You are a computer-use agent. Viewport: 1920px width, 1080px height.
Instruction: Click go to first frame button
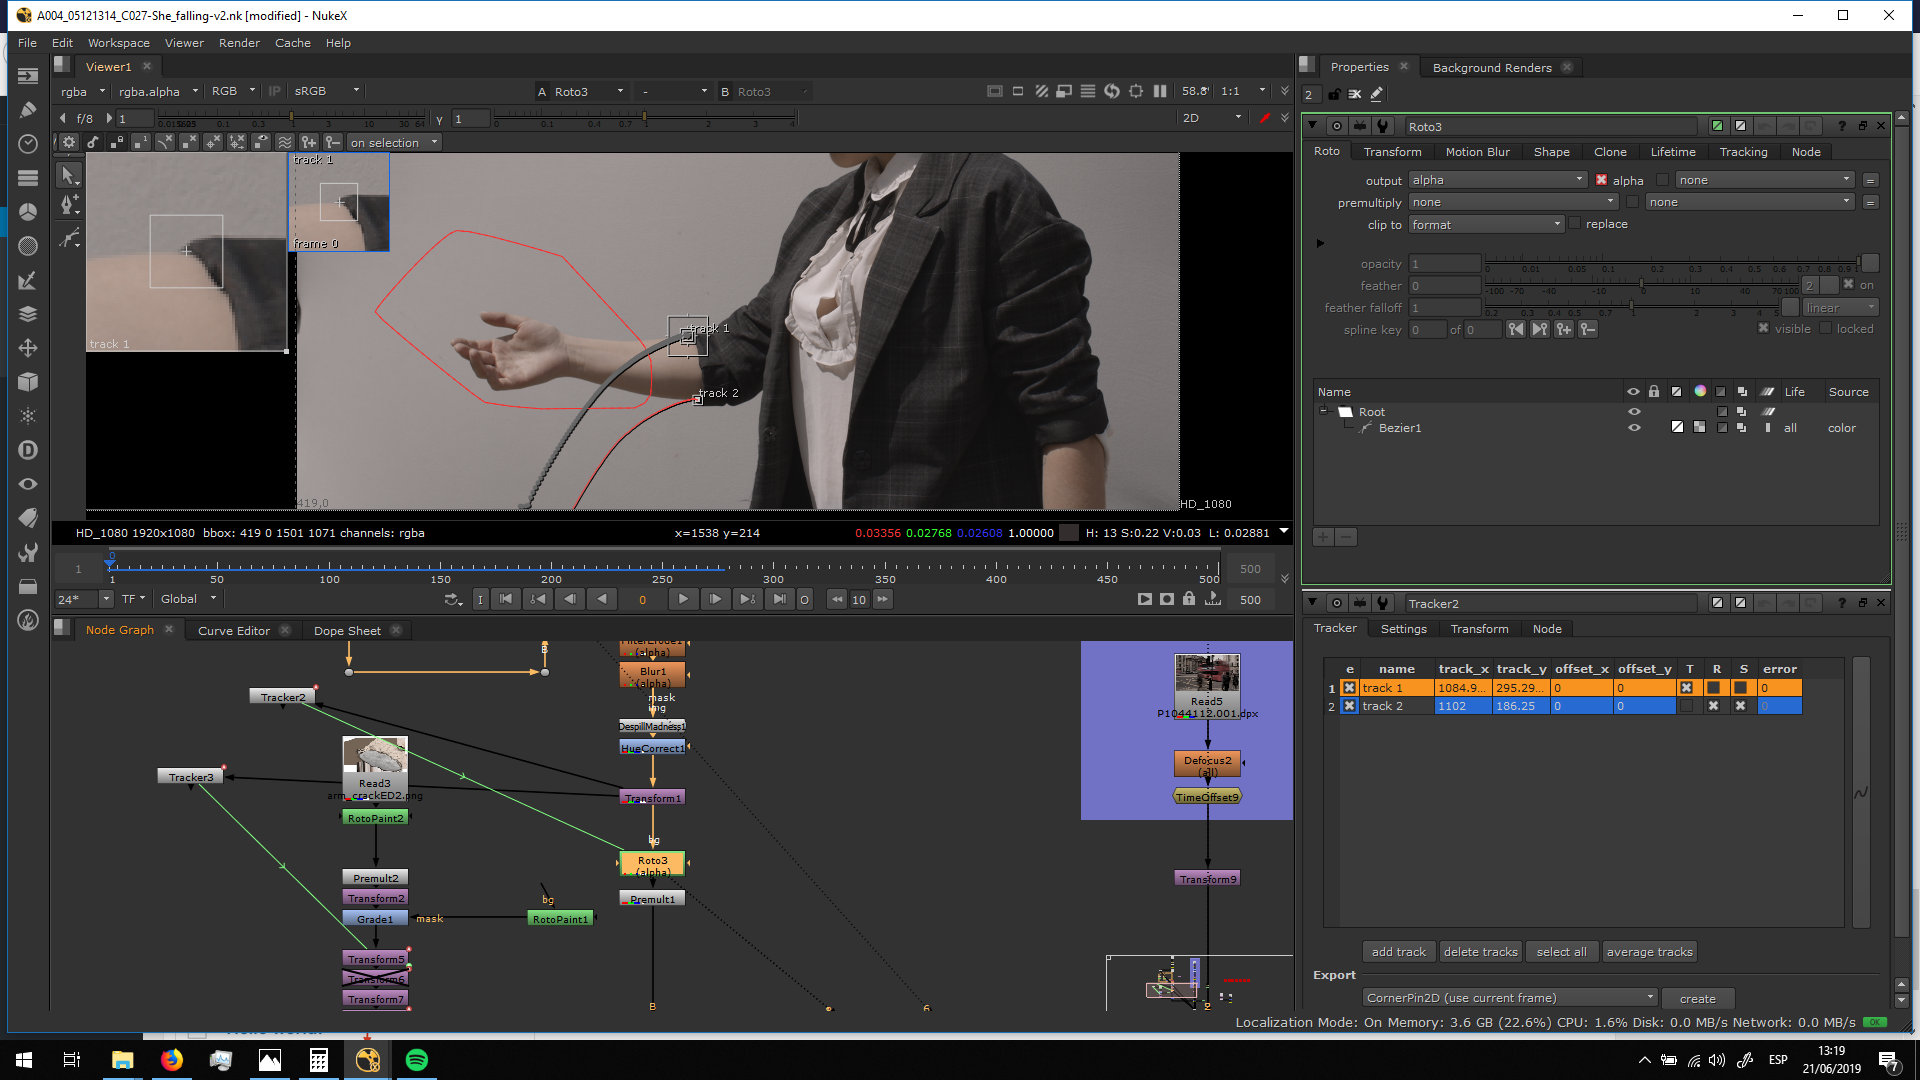(x=506, y=599)
